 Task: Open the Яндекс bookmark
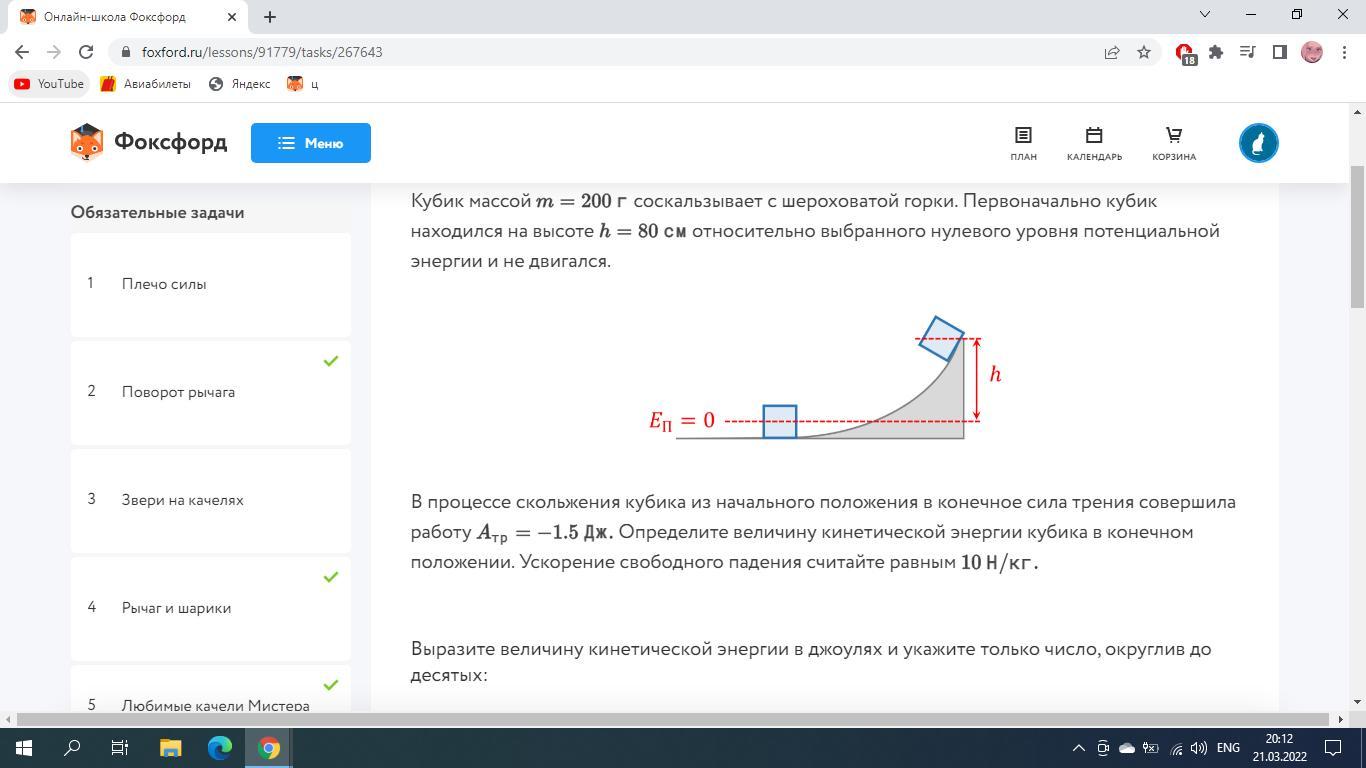point(240,84)
